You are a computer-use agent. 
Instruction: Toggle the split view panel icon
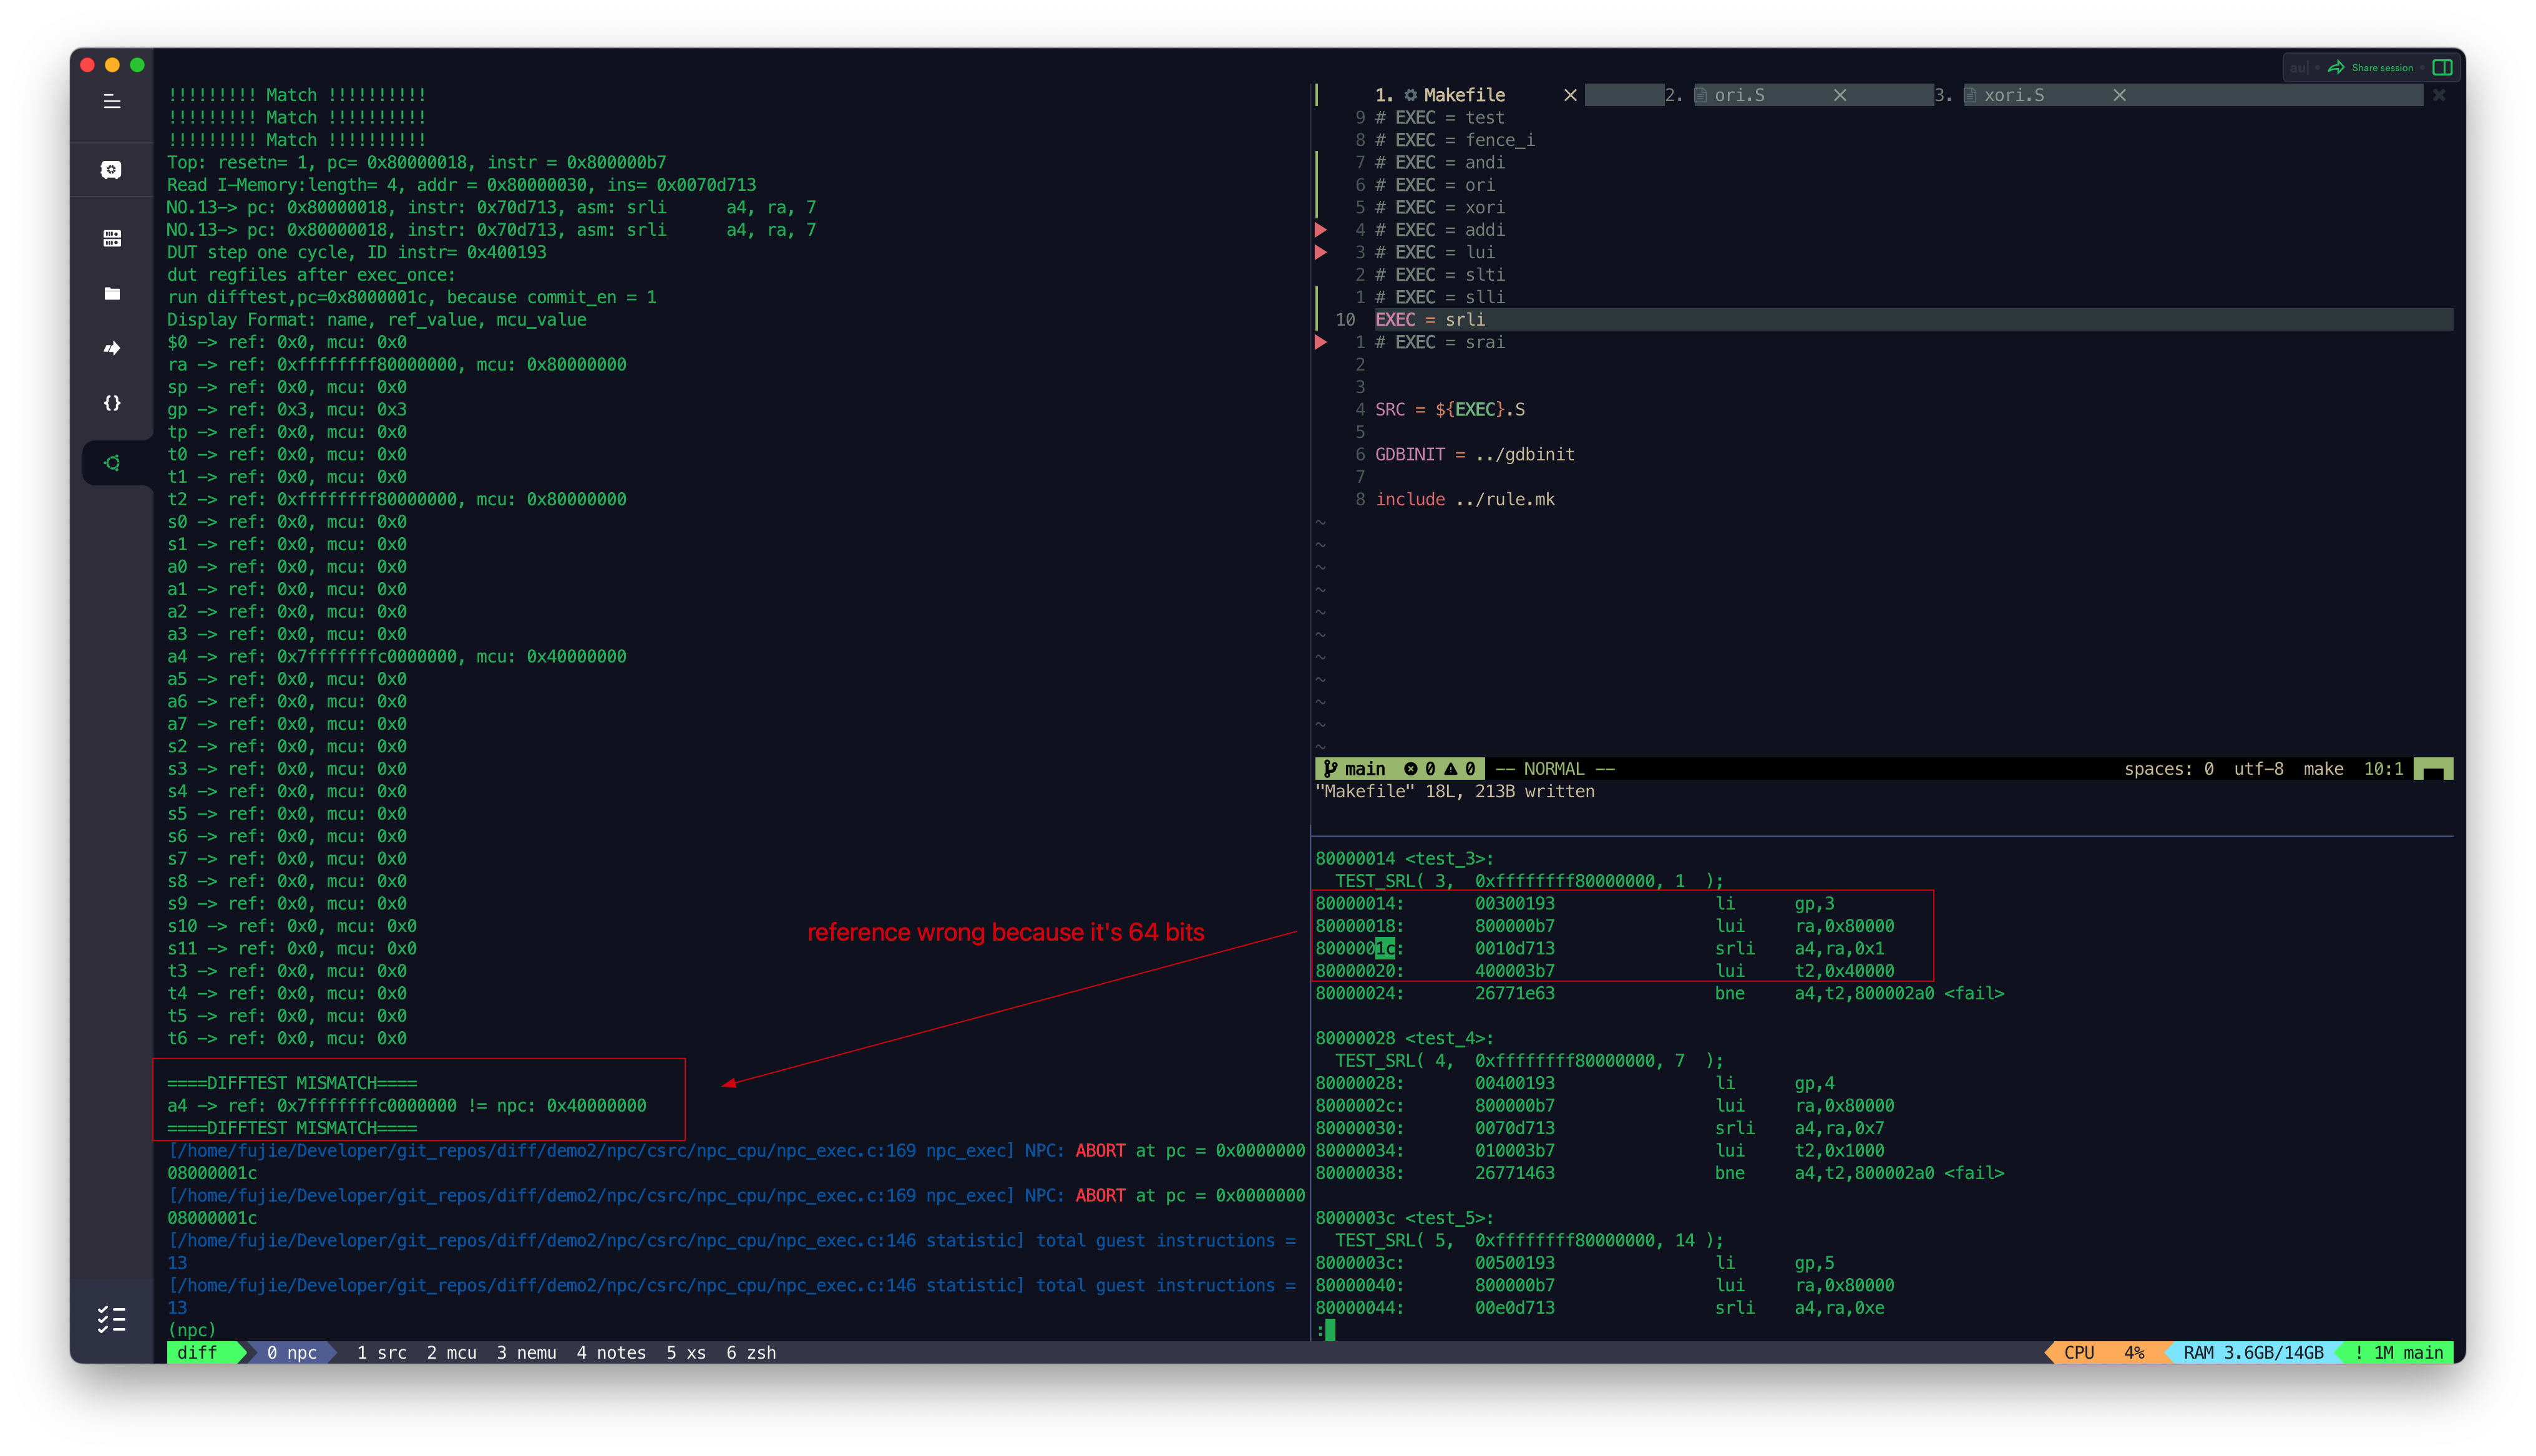2442,68
